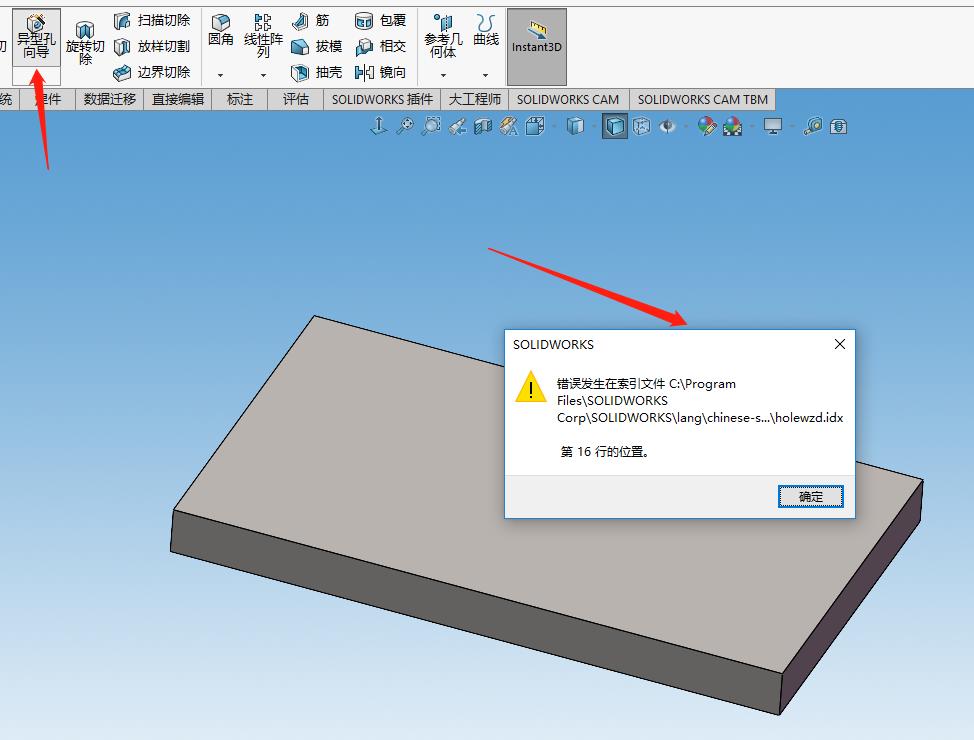Select the 相交 intersect feature

pyautogui.click(x=380, y=47)
